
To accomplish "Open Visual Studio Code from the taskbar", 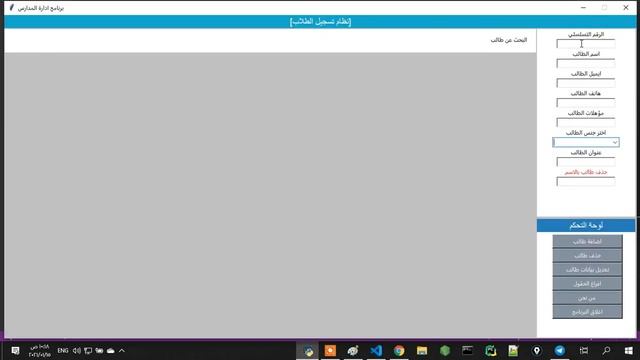I will (x=376, y=351).
